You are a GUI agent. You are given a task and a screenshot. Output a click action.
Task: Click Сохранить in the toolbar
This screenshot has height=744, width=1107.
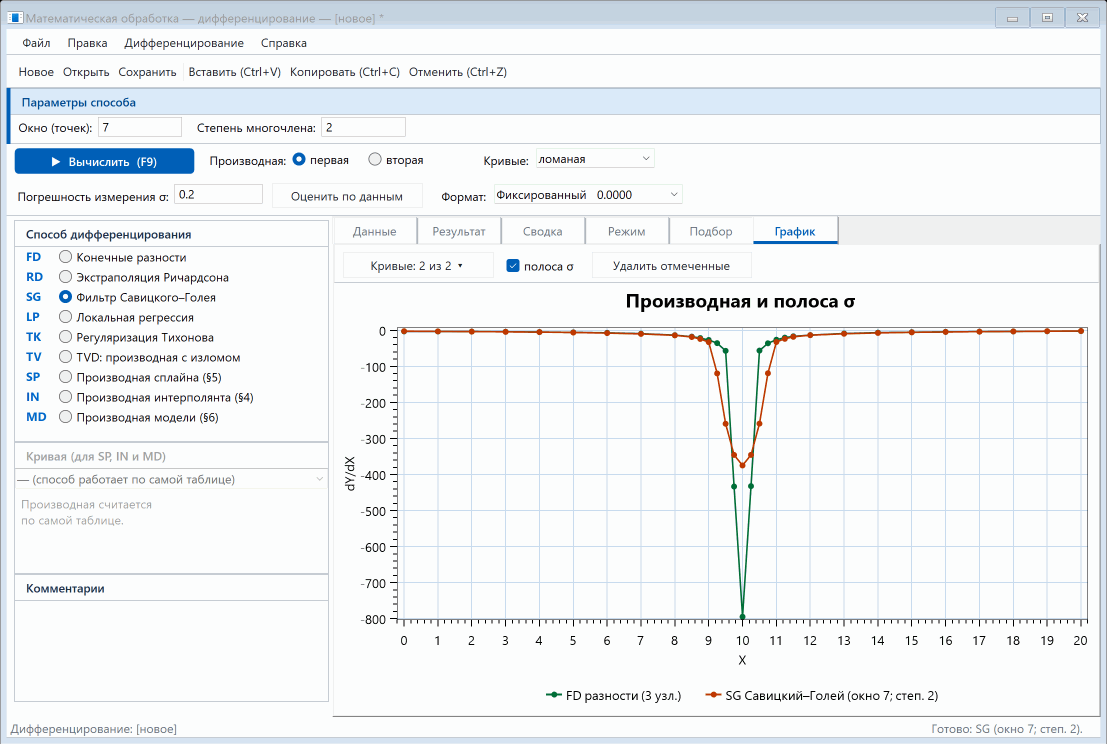tap(148, 72)
